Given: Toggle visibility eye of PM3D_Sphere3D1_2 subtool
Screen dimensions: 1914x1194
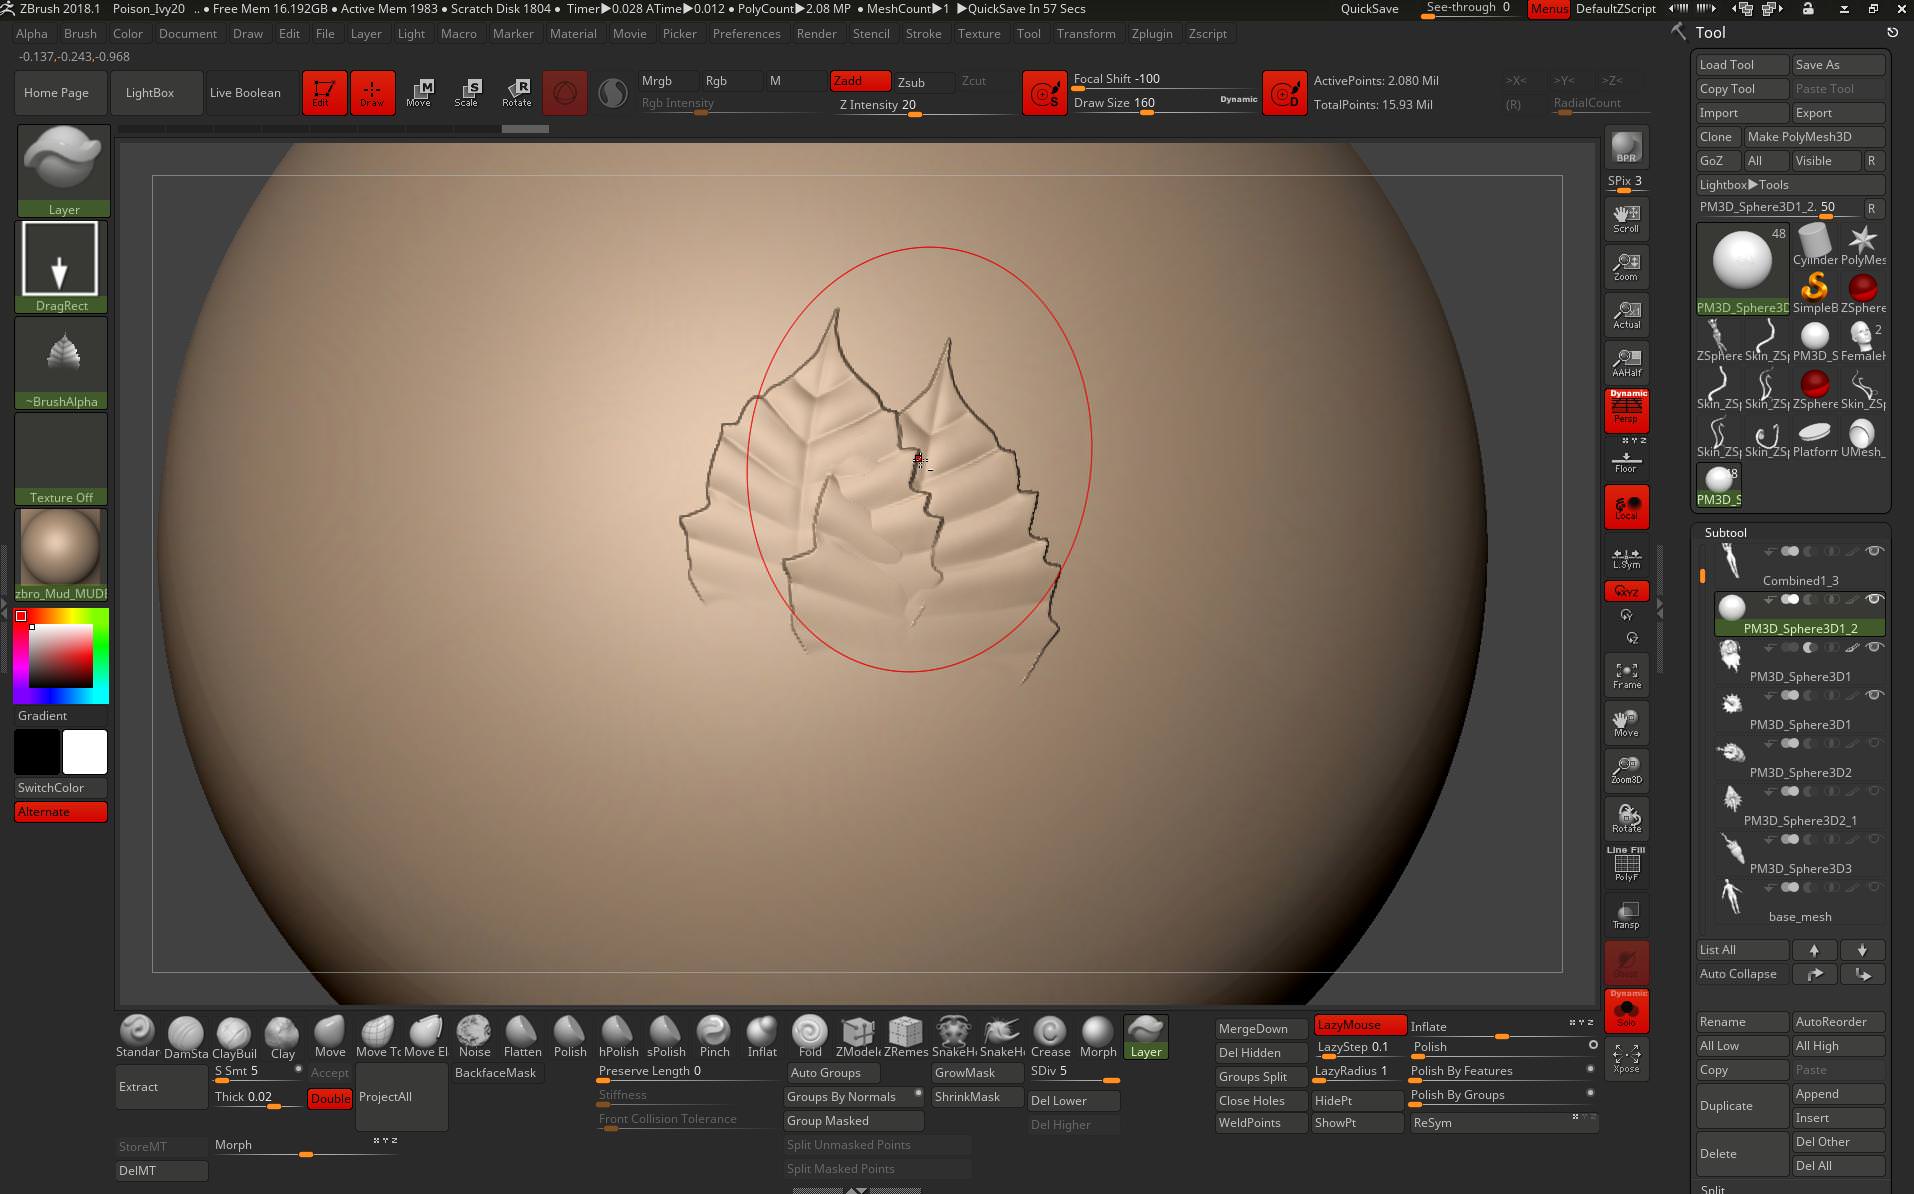Looking at the screenshot, I should coord(1875,599).
